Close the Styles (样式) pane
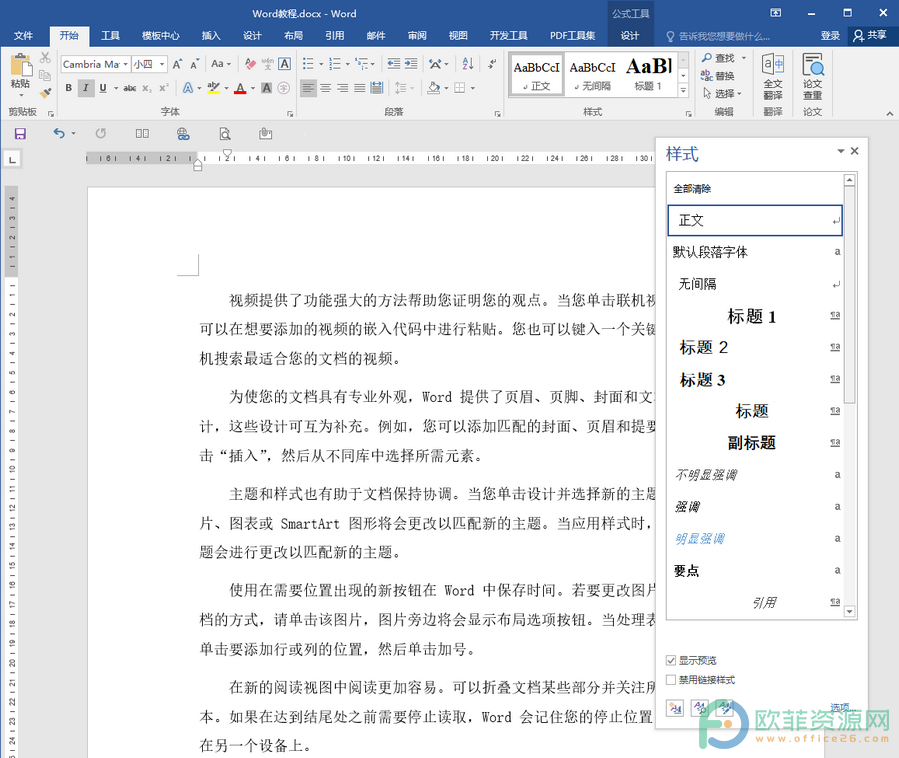Image resolution: width=899 pixels, height=758 pixels. 855,151
